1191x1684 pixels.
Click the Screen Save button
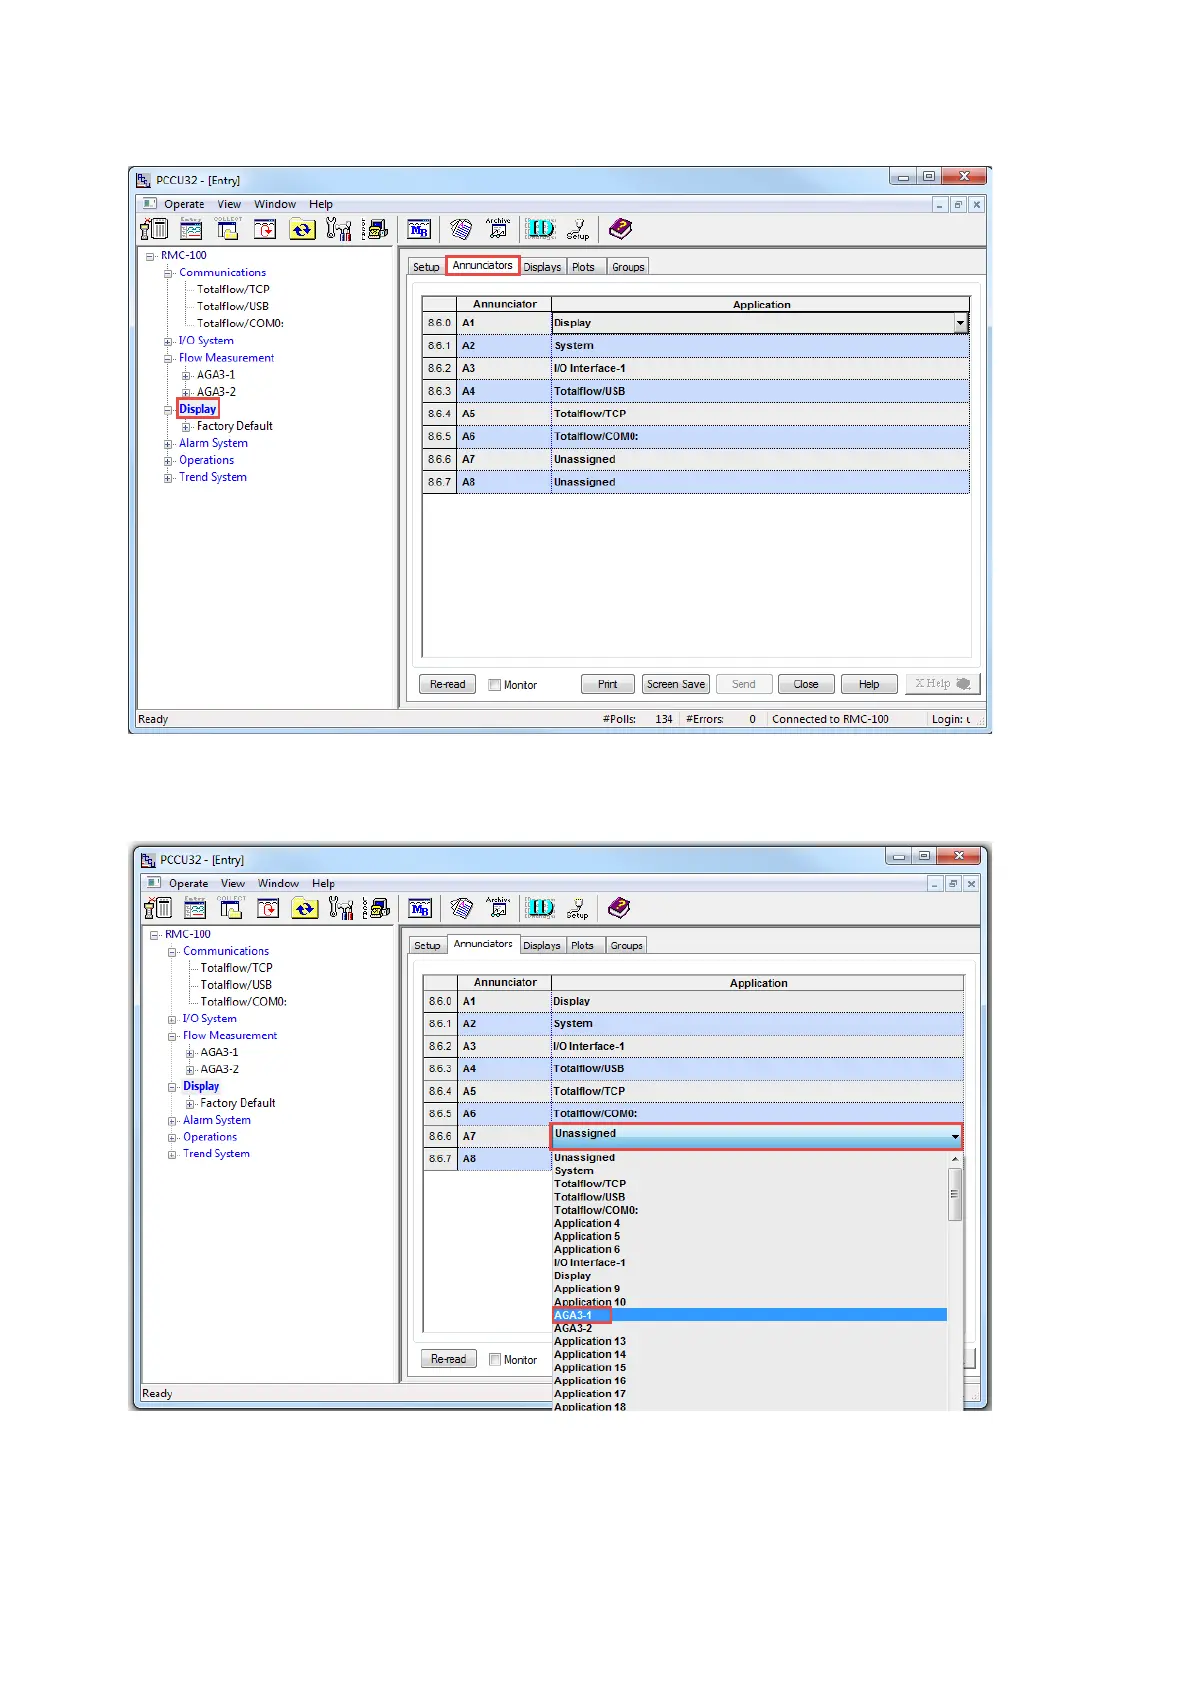(676, 684)
